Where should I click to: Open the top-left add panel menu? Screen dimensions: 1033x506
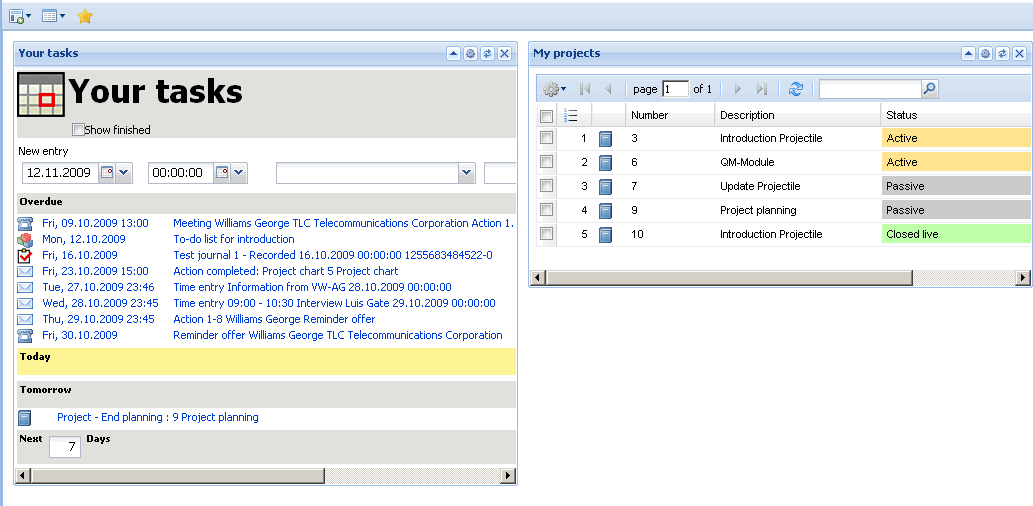click(19, 16)
